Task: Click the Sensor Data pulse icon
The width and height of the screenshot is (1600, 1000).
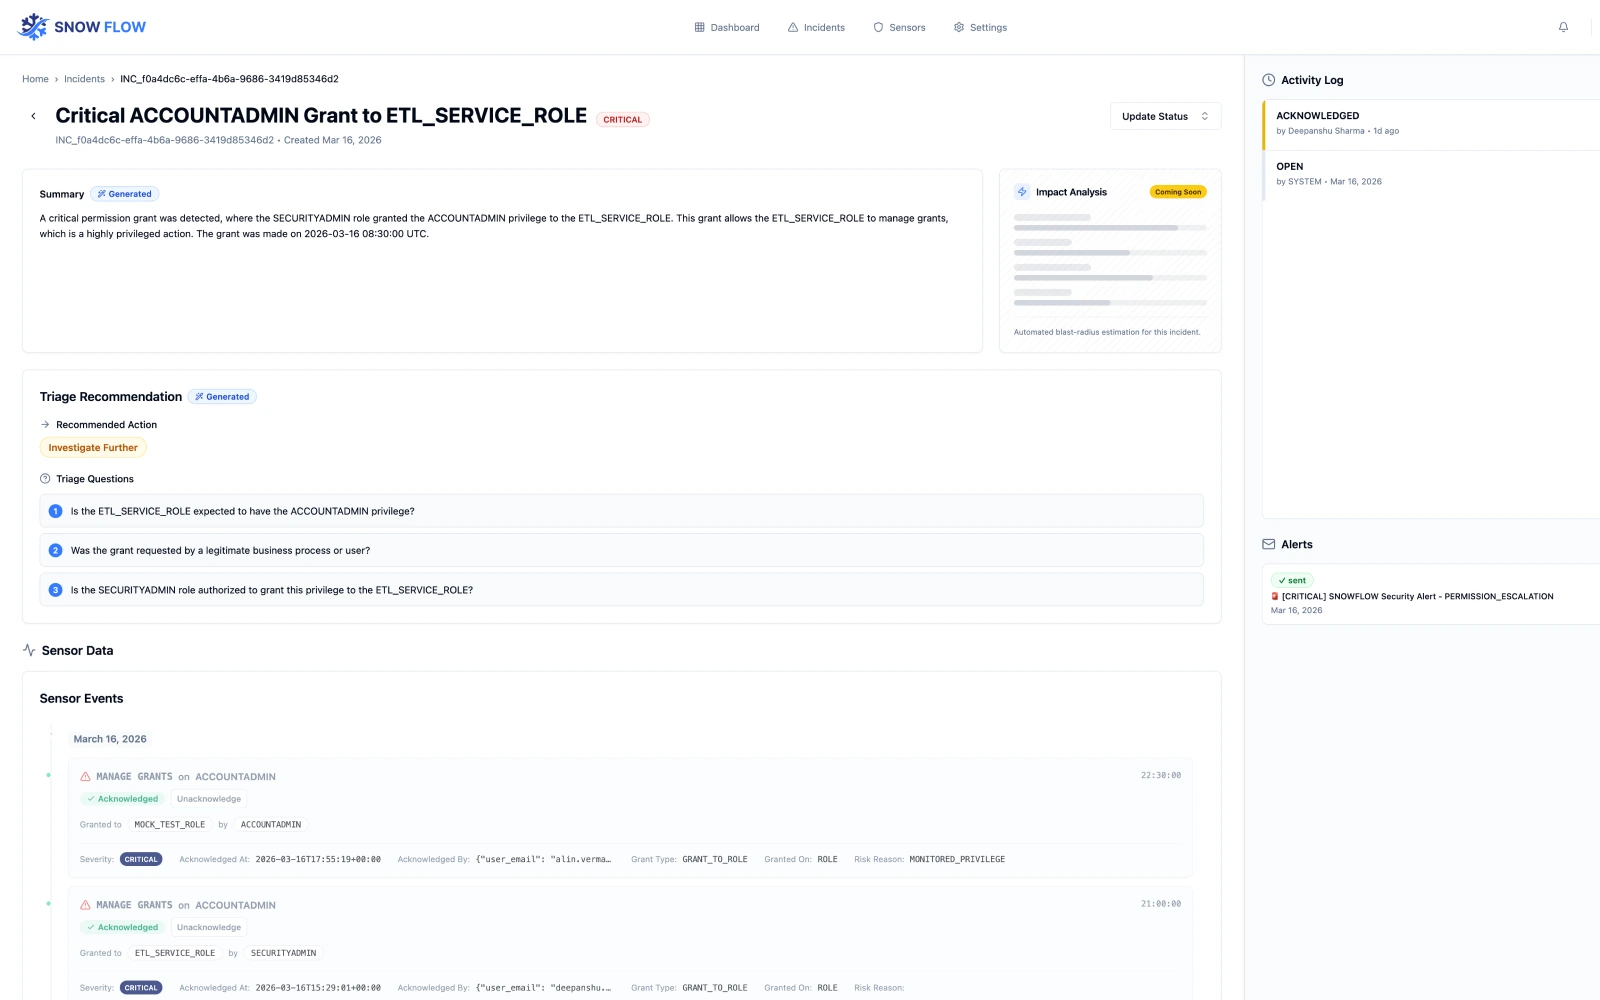Action: tap(29, 650)
